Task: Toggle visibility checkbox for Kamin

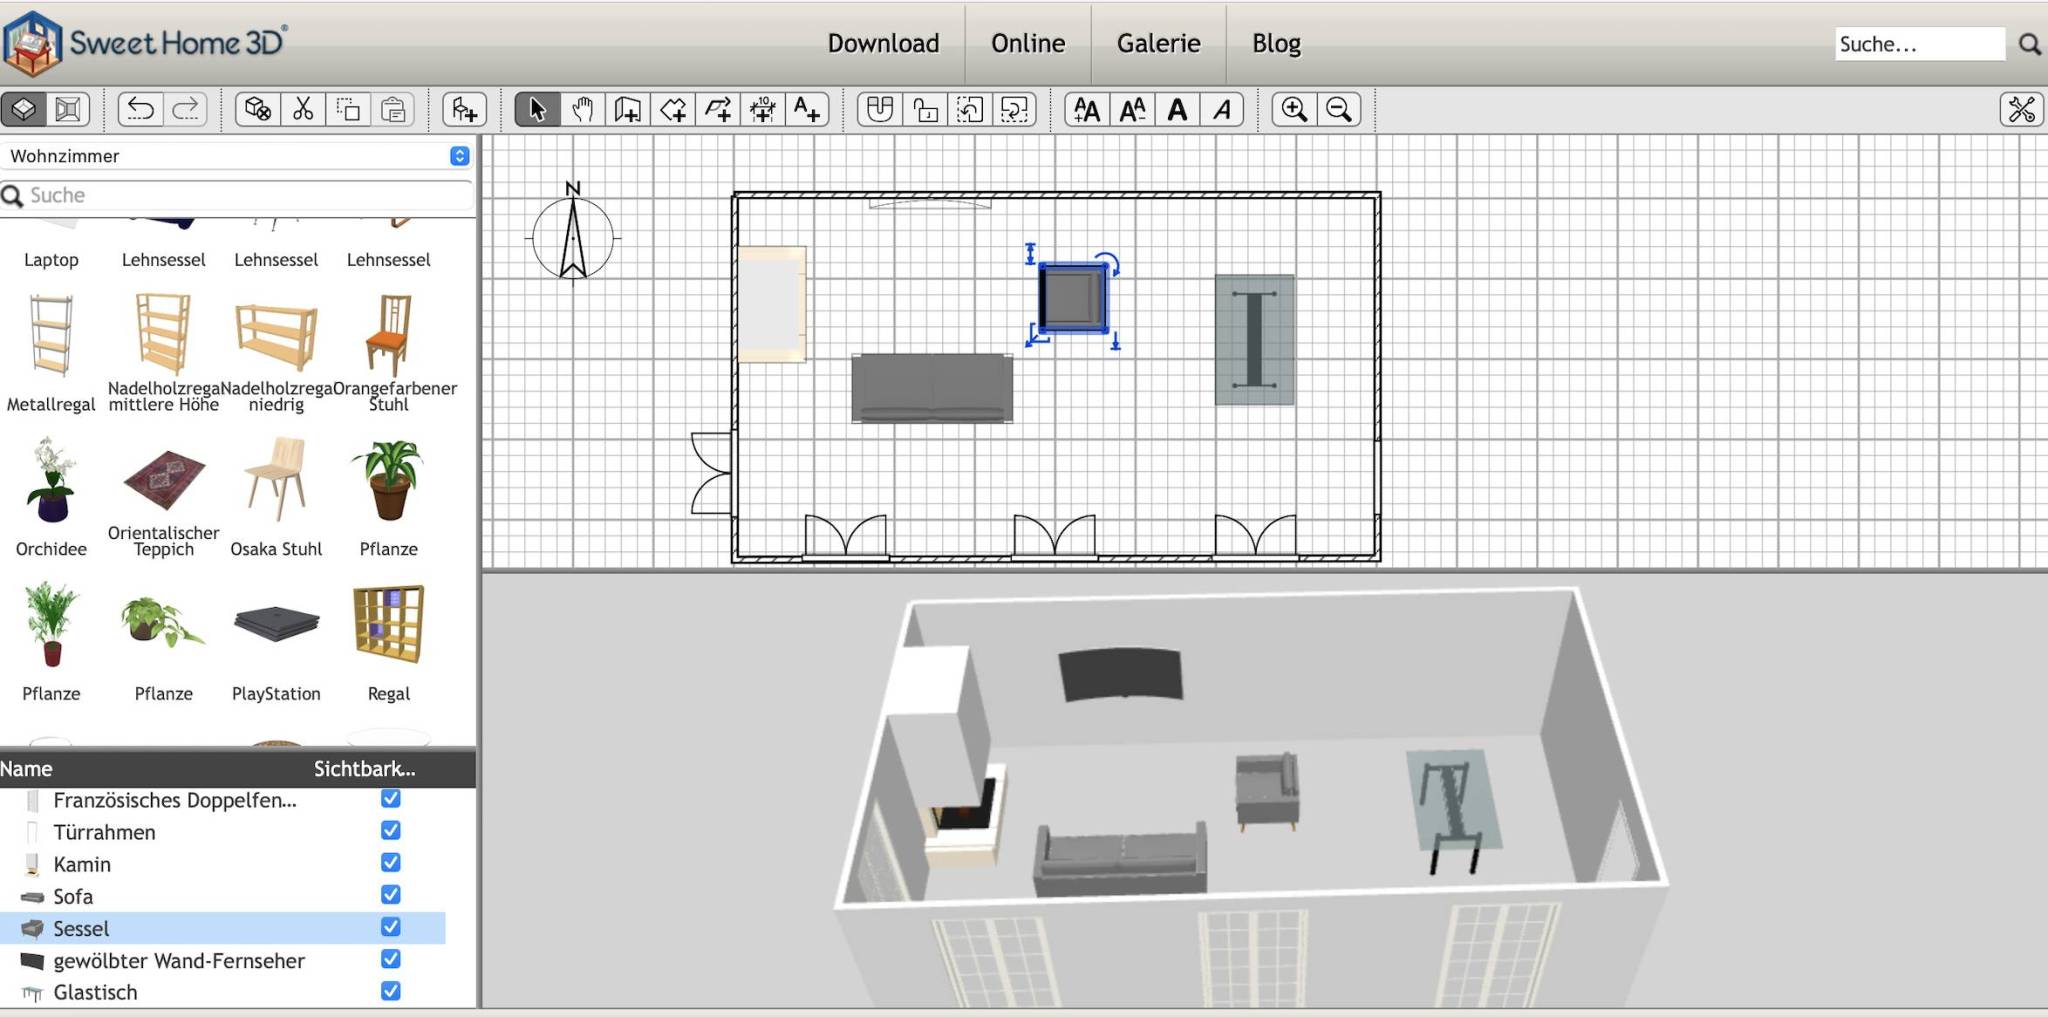Action: (x=391, y=863)
